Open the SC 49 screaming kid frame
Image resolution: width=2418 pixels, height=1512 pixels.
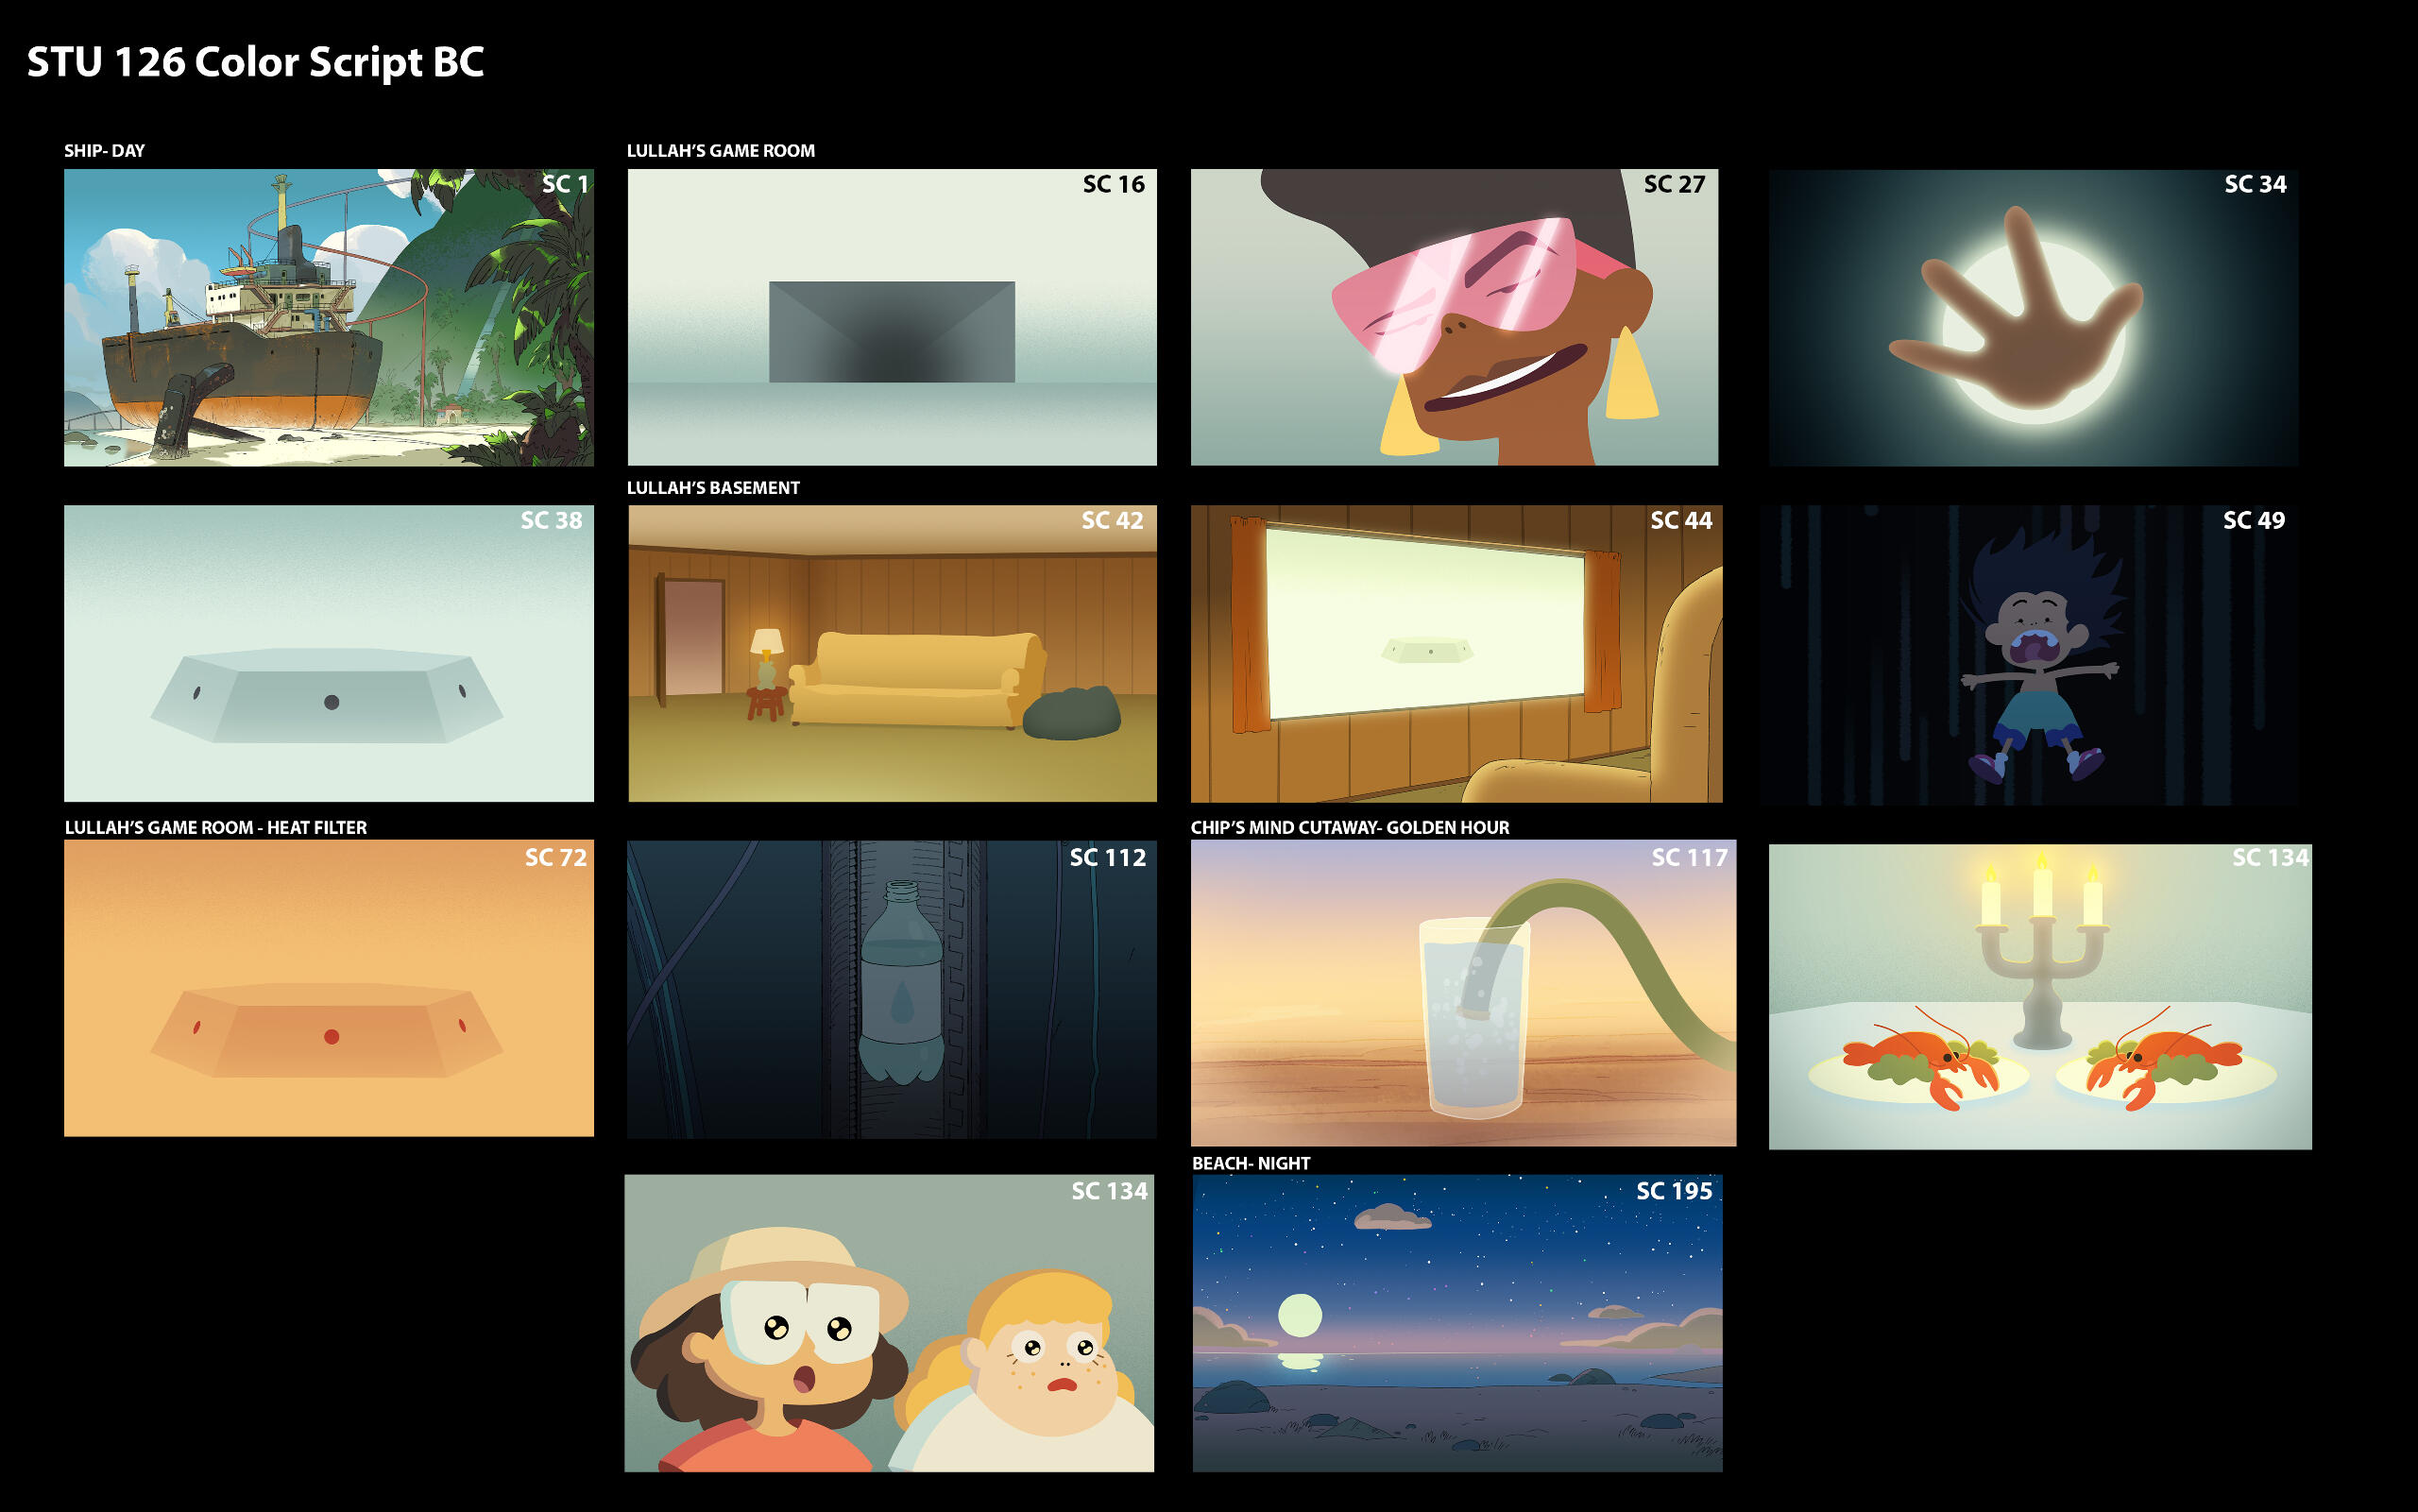2030,655
